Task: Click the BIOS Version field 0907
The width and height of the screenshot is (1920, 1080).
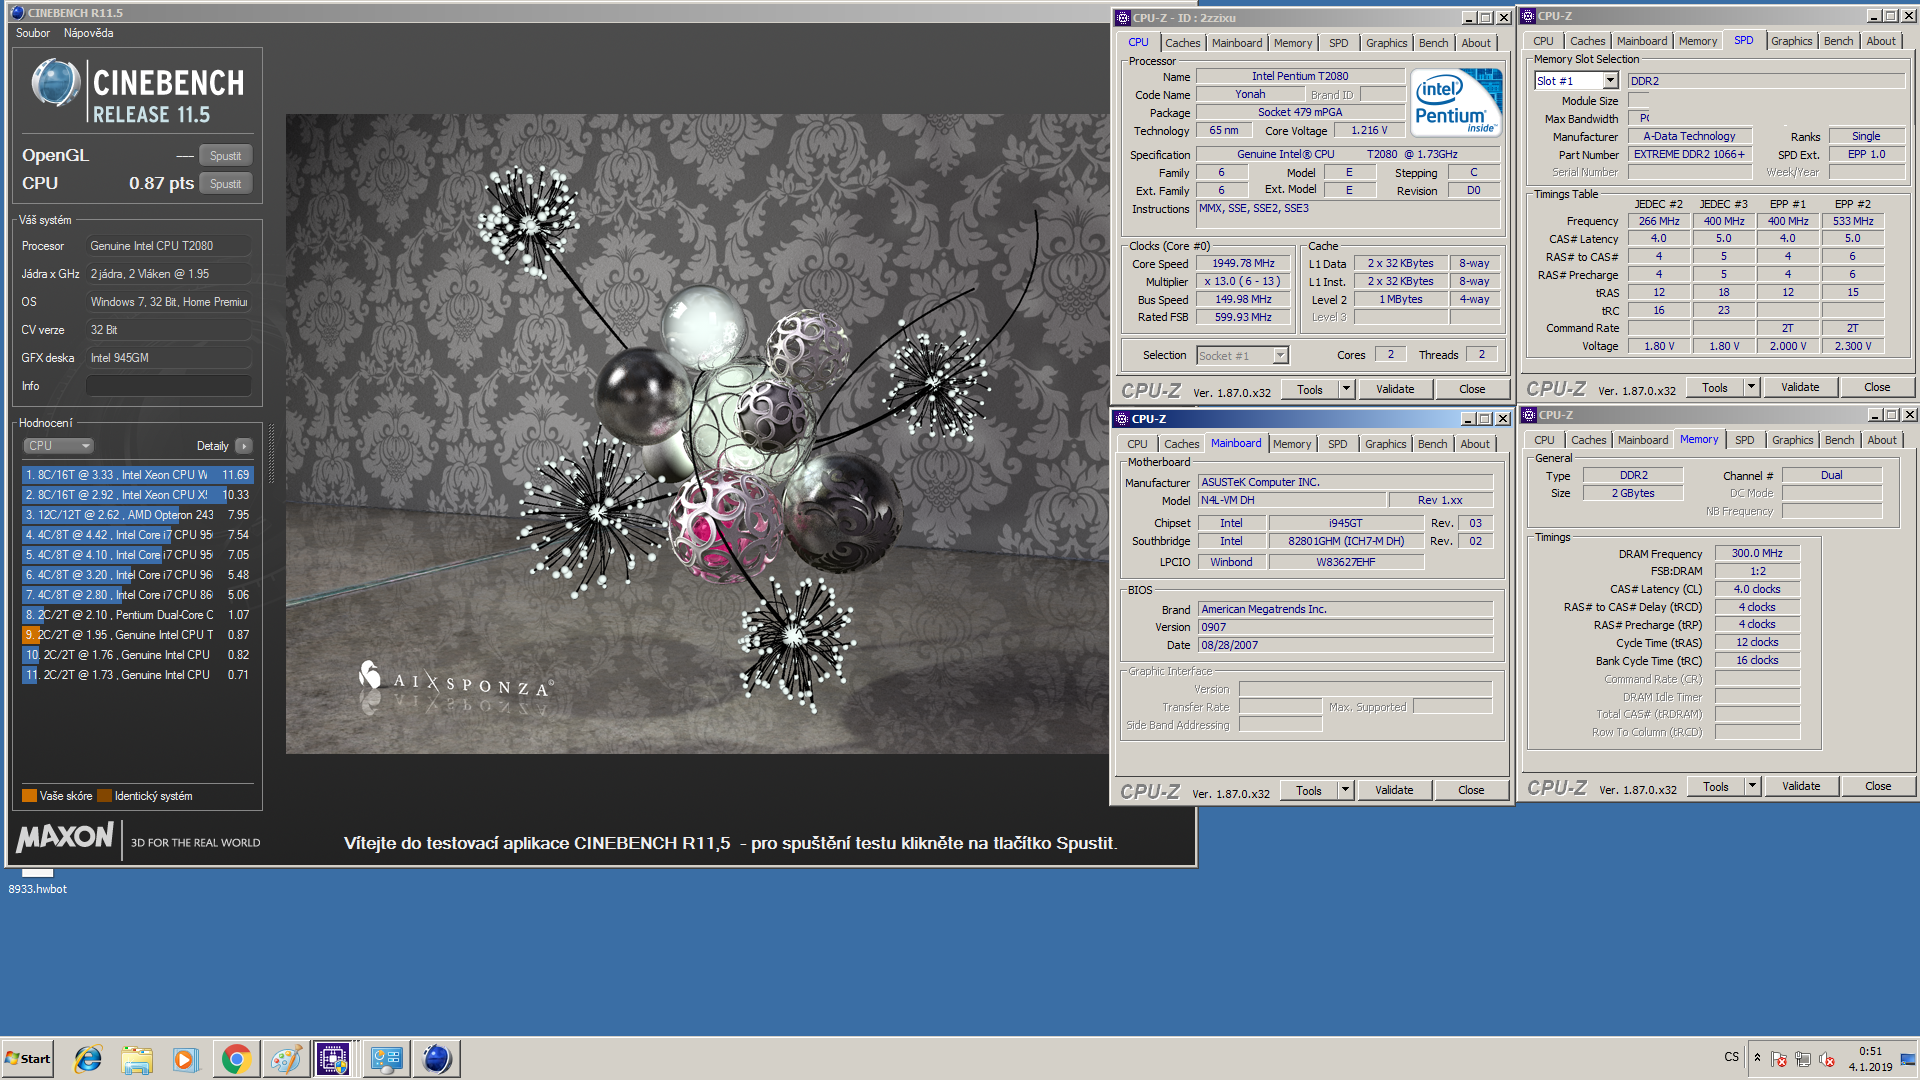Action: (x=1345, y=628)
